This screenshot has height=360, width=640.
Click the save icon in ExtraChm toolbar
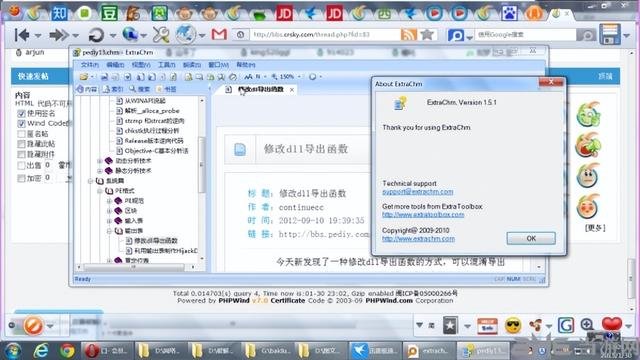tap(104, 77)
